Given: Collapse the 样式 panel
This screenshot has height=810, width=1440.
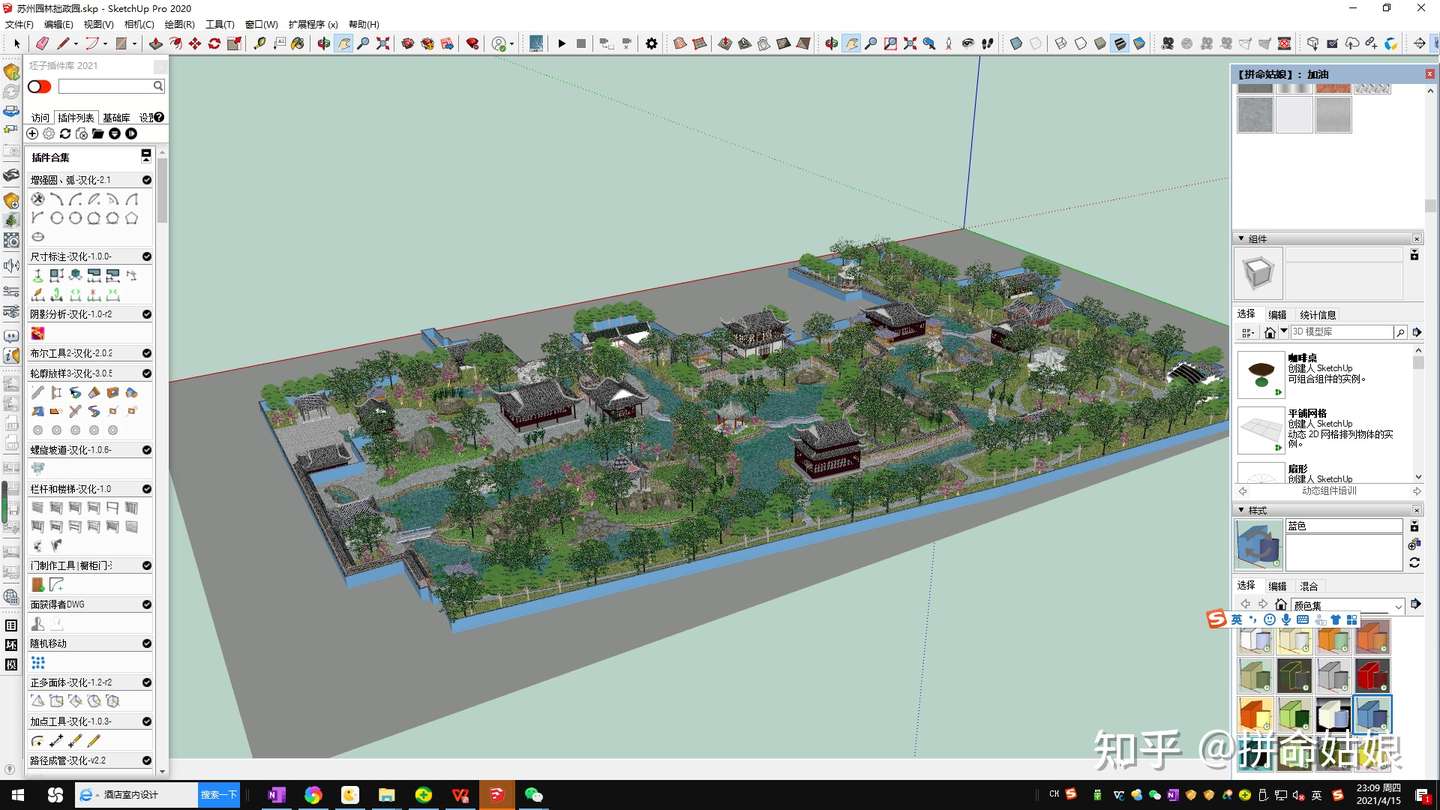Looking at the screenshot, I should (1241, 510).
